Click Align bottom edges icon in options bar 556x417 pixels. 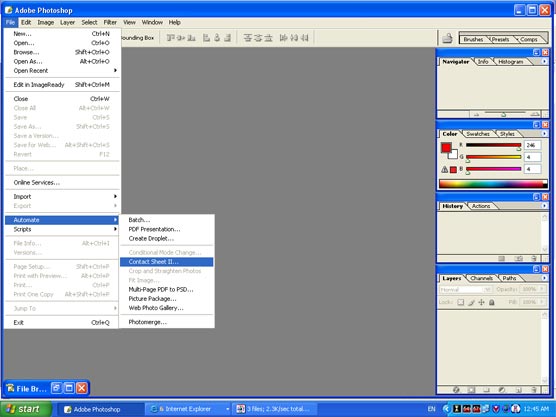coord(191,38)
